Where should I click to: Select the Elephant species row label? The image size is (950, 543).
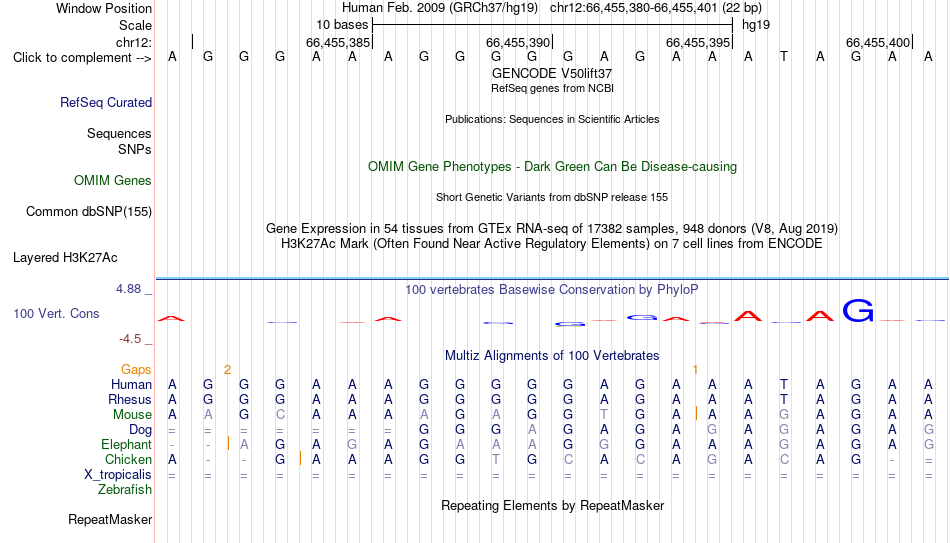(x=127, y=444)
